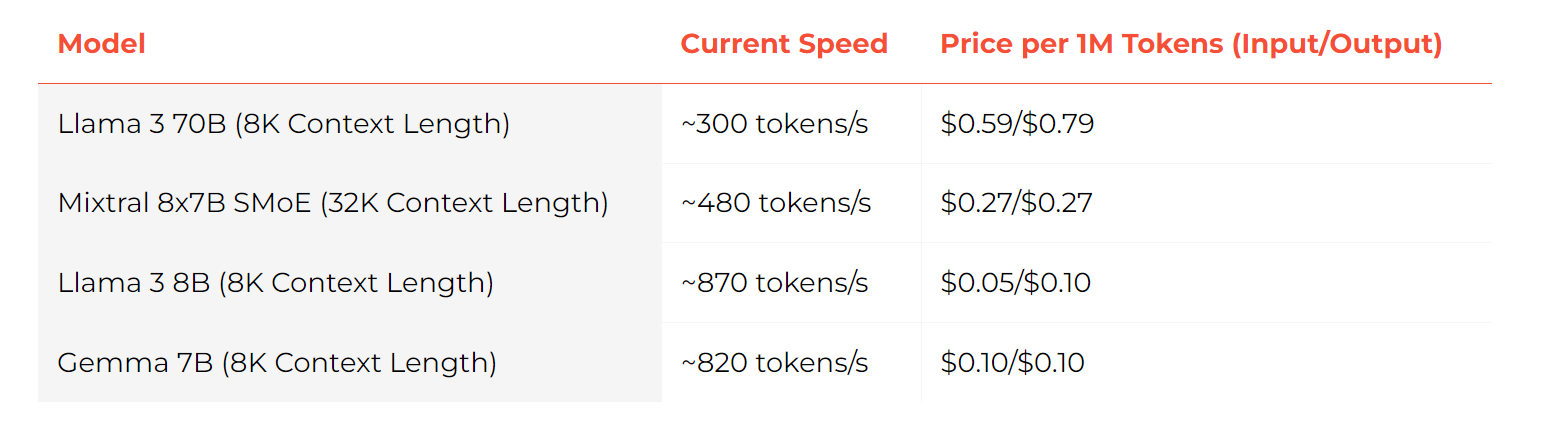Click 8K Context Length text beside Gemma 7B
Viewport: 1551px width, 421px height.
(x=358, y=362)
